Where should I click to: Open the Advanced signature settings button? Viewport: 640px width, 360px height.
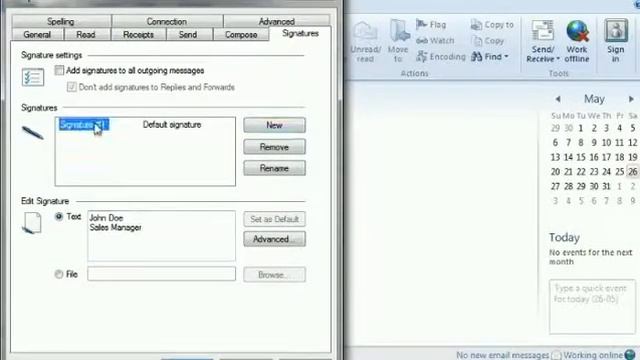point(274,239)
